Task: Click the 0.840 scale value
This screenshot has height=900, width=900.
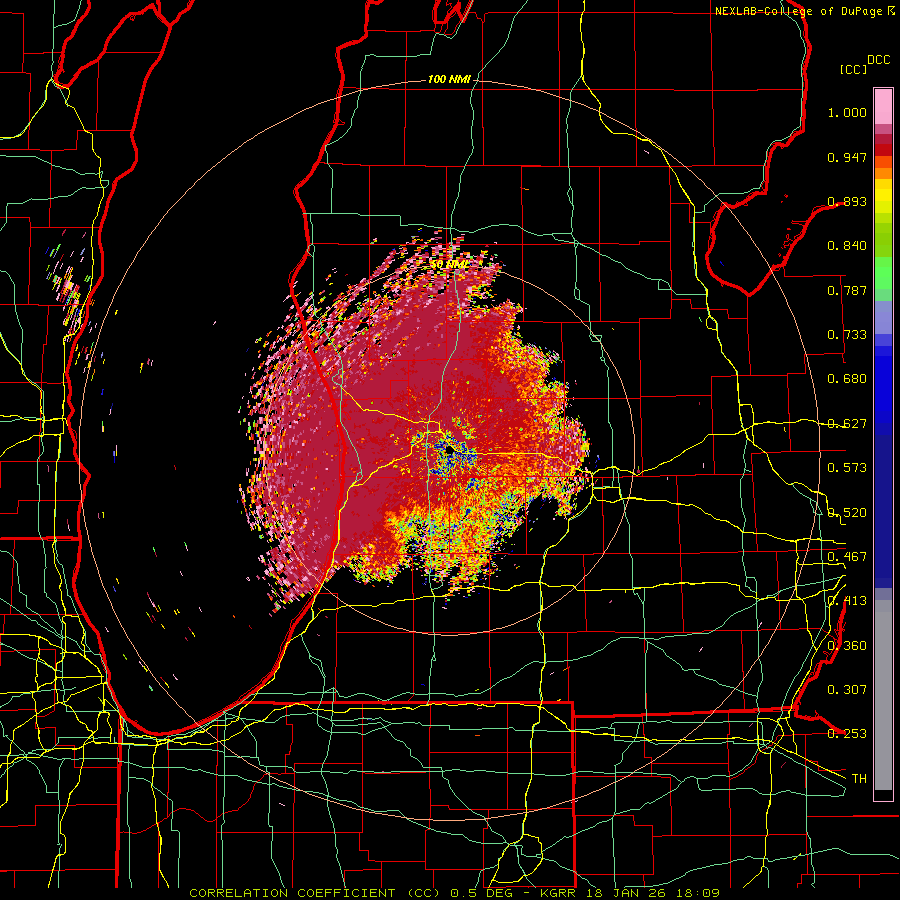Action: pos(847,246)
